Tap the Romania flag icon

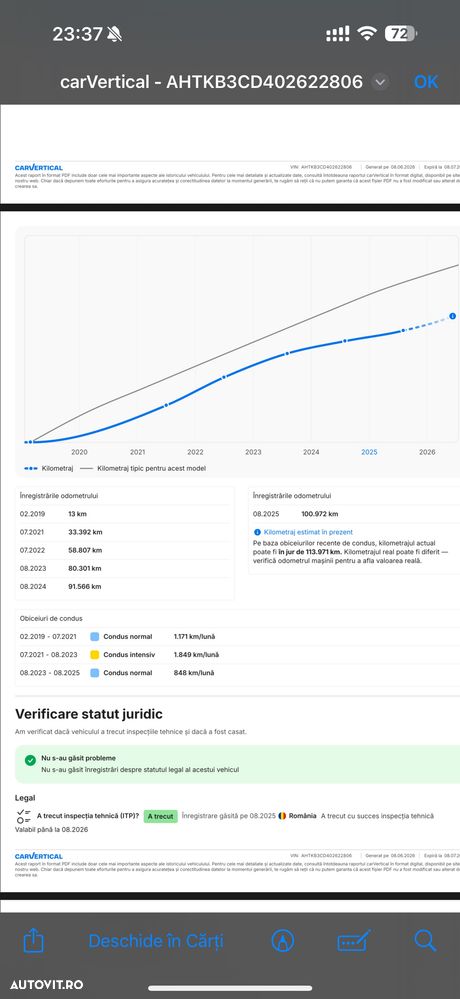[x=282, y=816]
